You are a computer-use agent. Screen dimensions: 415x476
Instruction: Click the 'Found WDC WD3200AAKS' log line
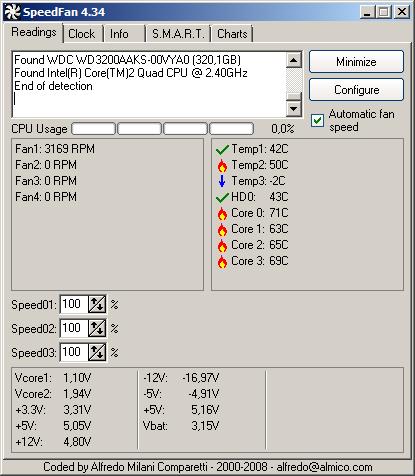tap(127, 60)
